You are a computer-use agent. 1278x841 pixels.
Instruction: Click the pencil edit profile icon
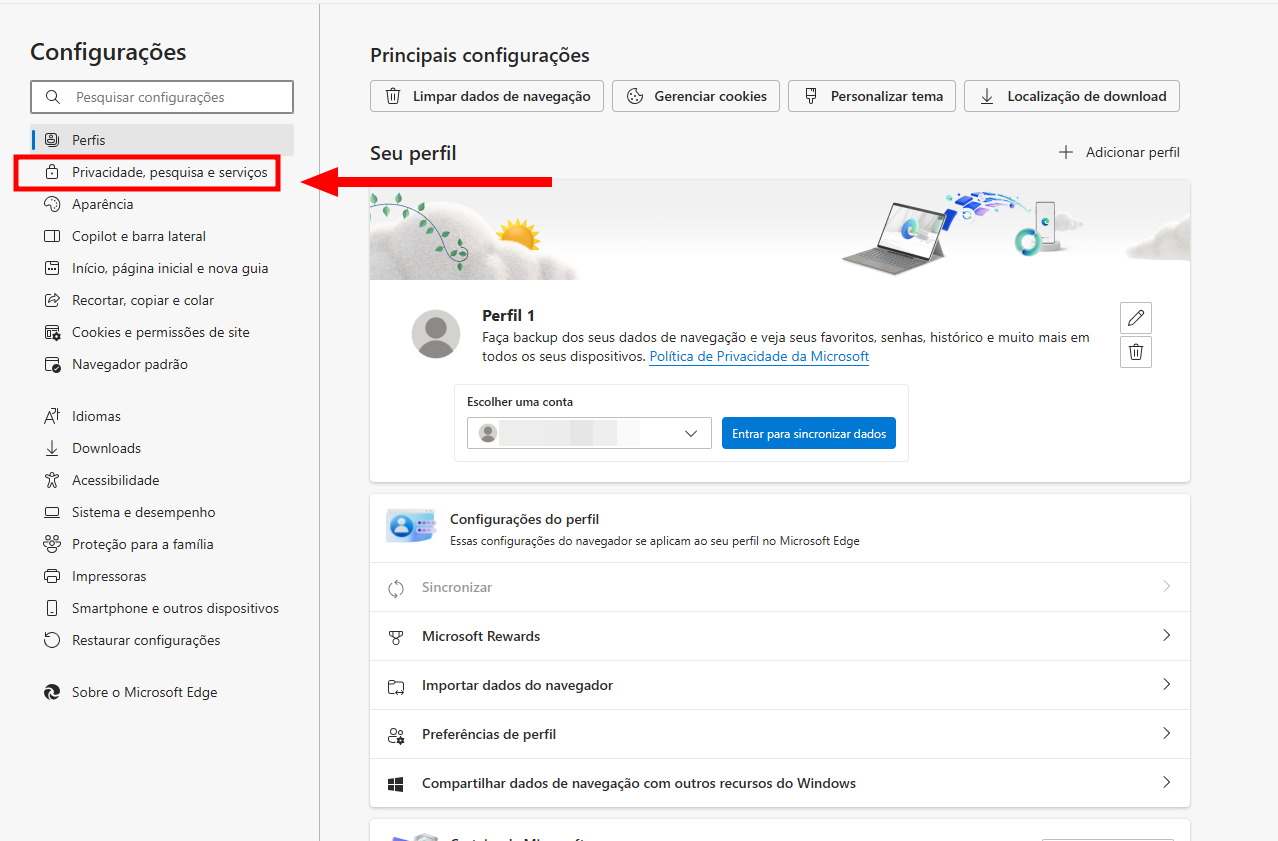tap(1135, 318)
